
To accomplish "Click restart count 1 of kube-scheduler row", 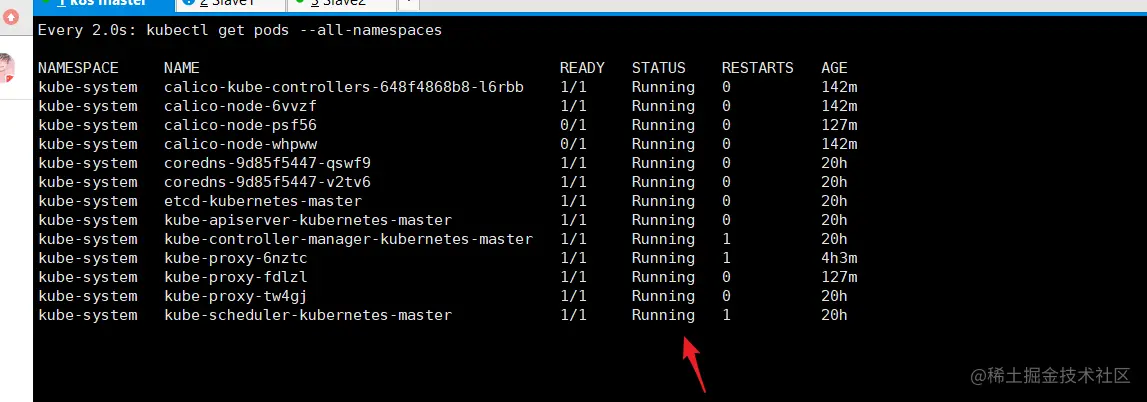I will click(x=726, y=315).
